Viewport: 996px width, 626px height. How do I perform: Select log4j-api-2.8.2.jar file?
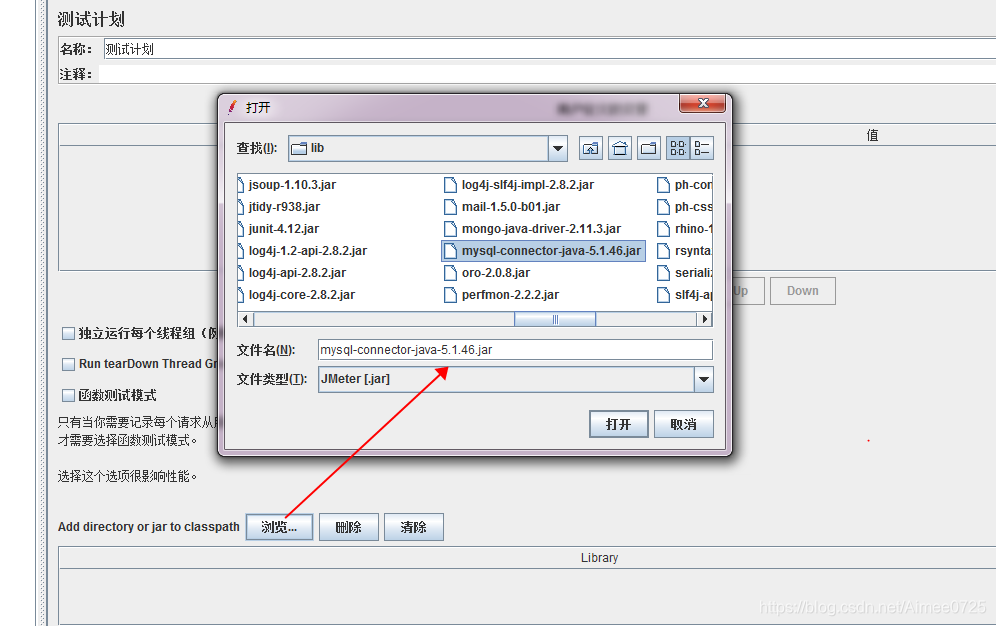tap(297, 273)
